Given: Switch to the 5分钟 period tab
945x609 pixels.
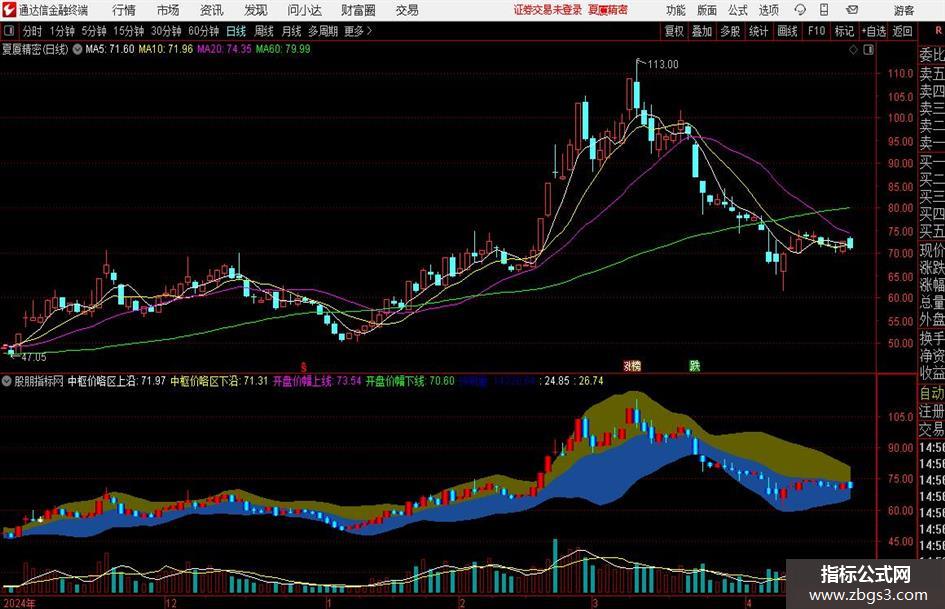Looking at the screenshot, I should [x=94, y=31].
